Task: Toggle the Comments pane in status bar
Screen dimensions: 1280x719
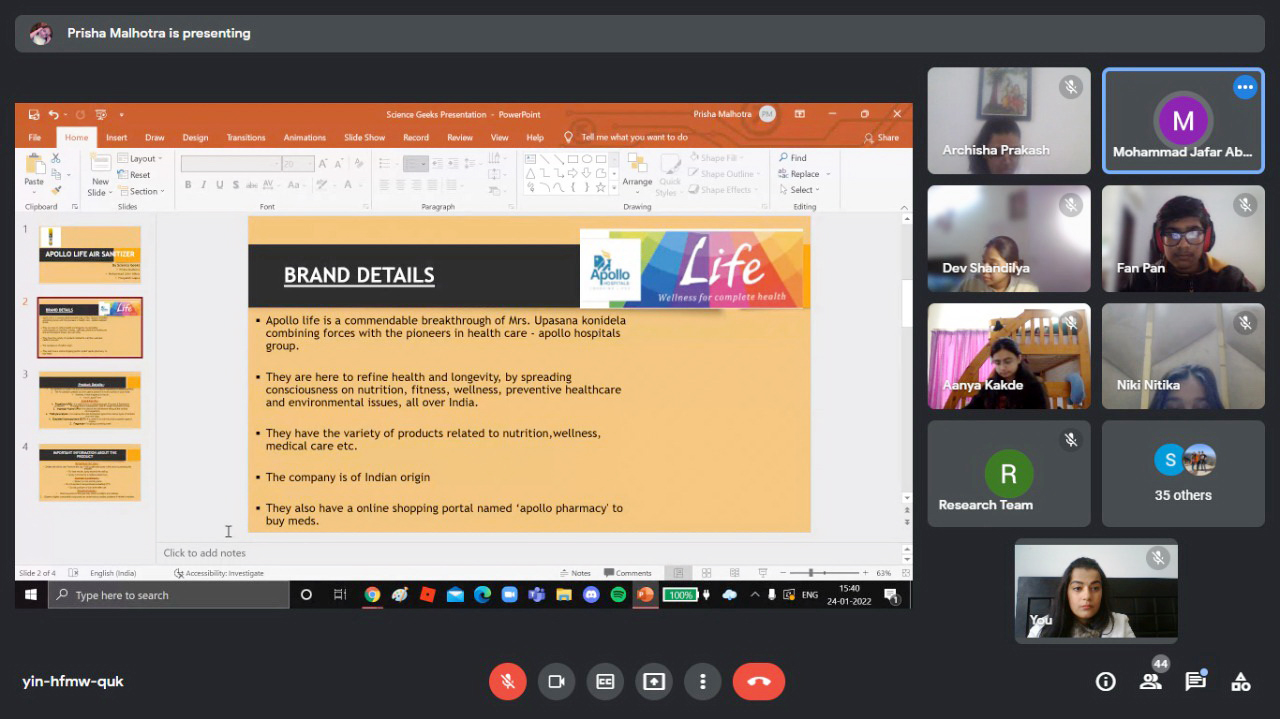Action: click(x=628, y=573)
